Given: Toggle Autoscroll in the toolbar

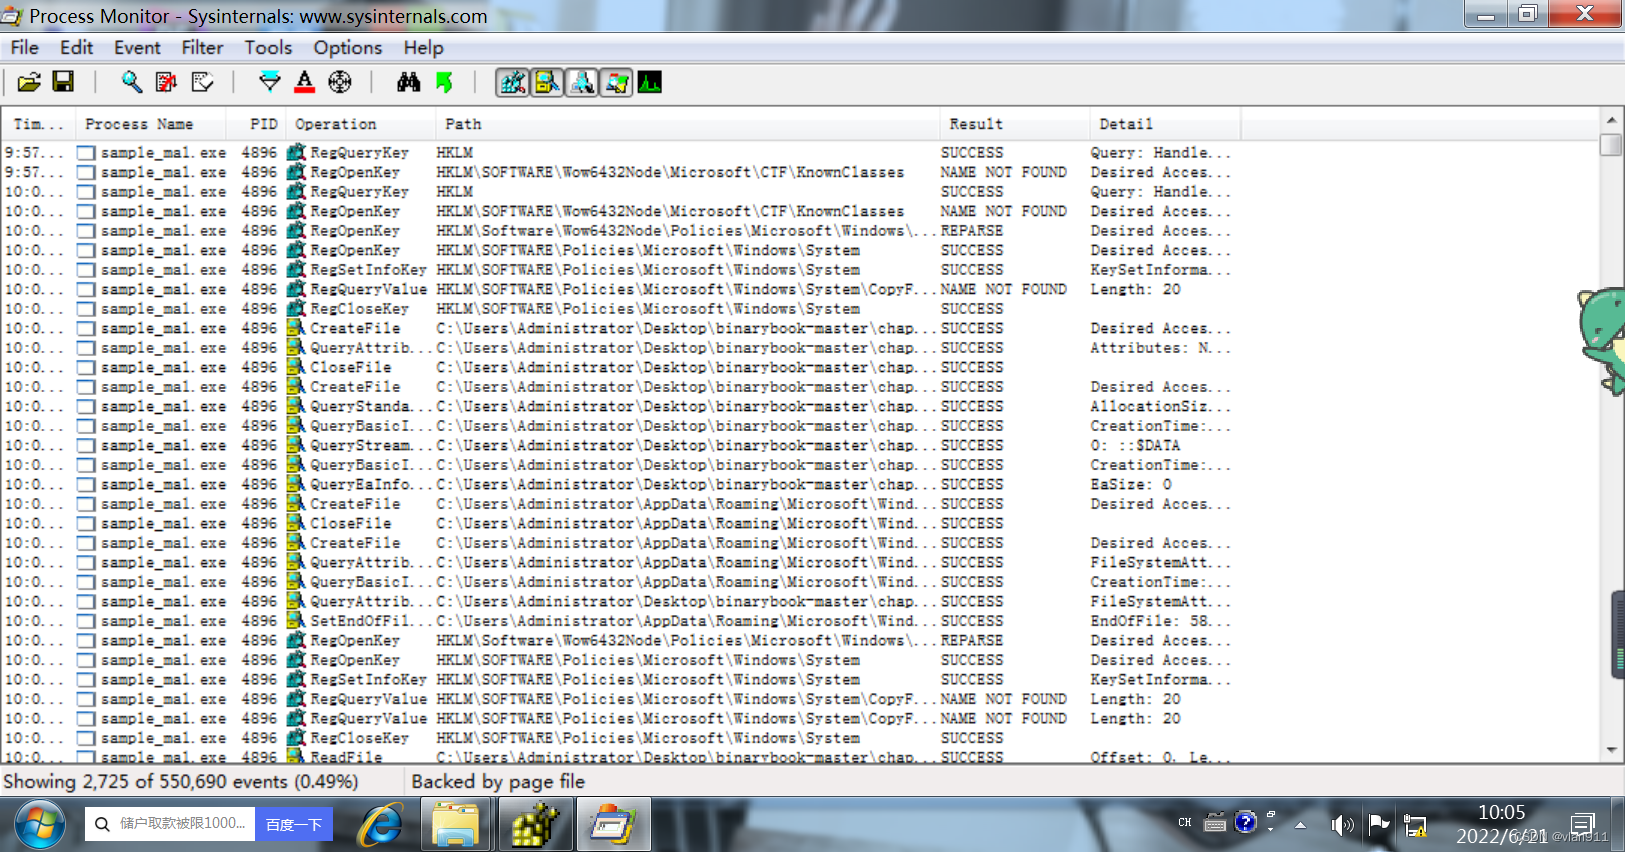Looking at the screenshot, I should (x=166, y=82).
